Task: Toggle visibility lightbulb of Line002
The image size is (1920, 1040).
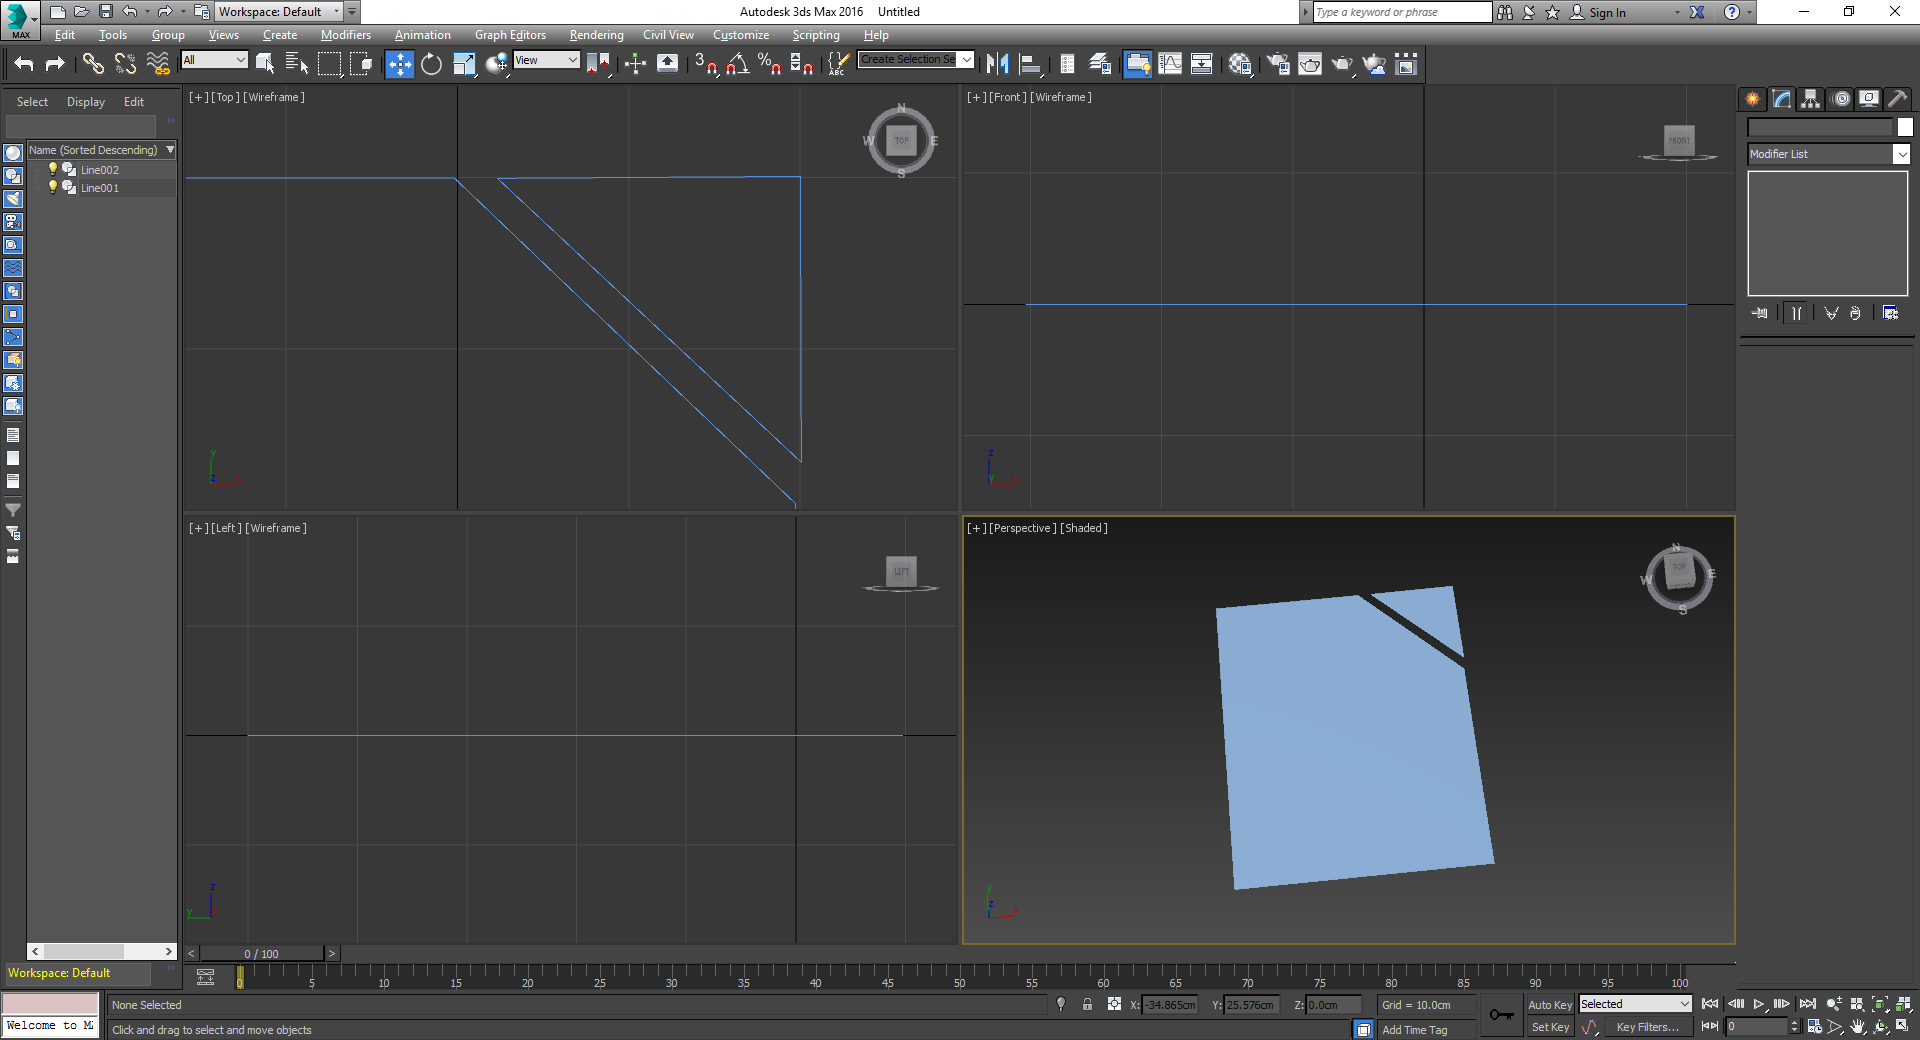Action: coord(53,170)
